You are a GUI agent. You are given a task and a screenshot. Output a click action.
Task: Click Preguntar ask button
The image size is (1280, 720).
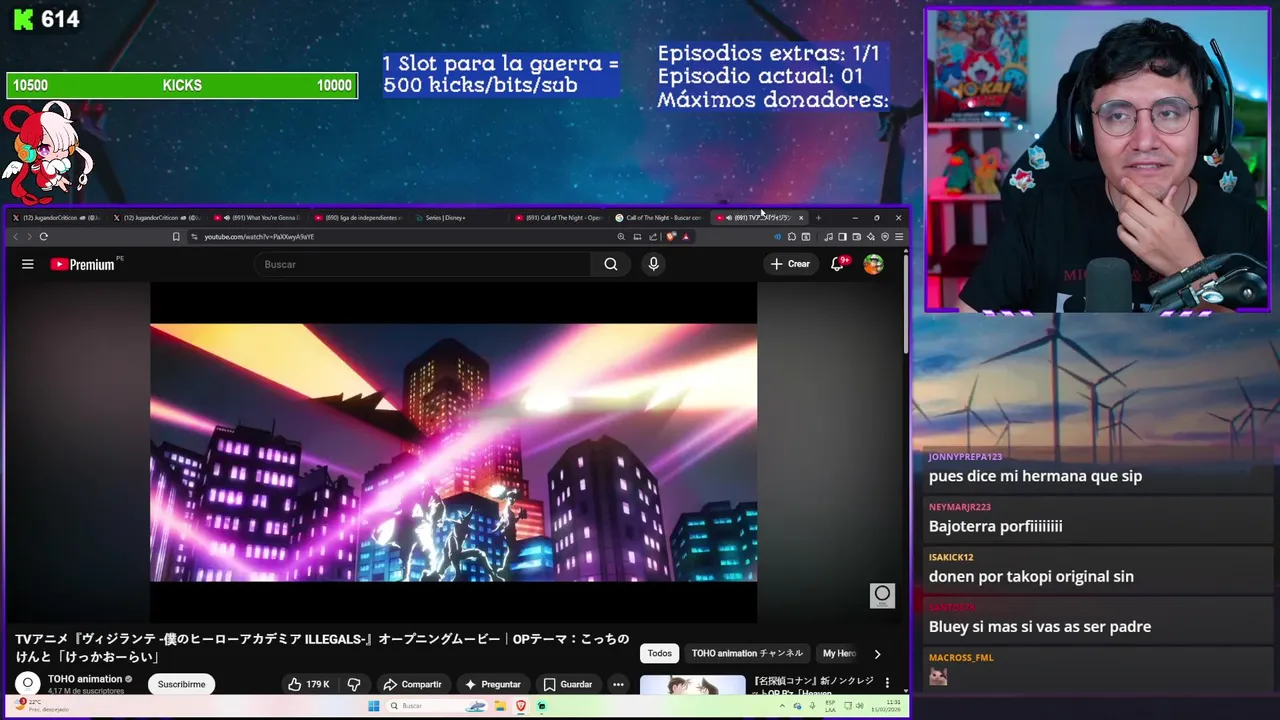492,684
